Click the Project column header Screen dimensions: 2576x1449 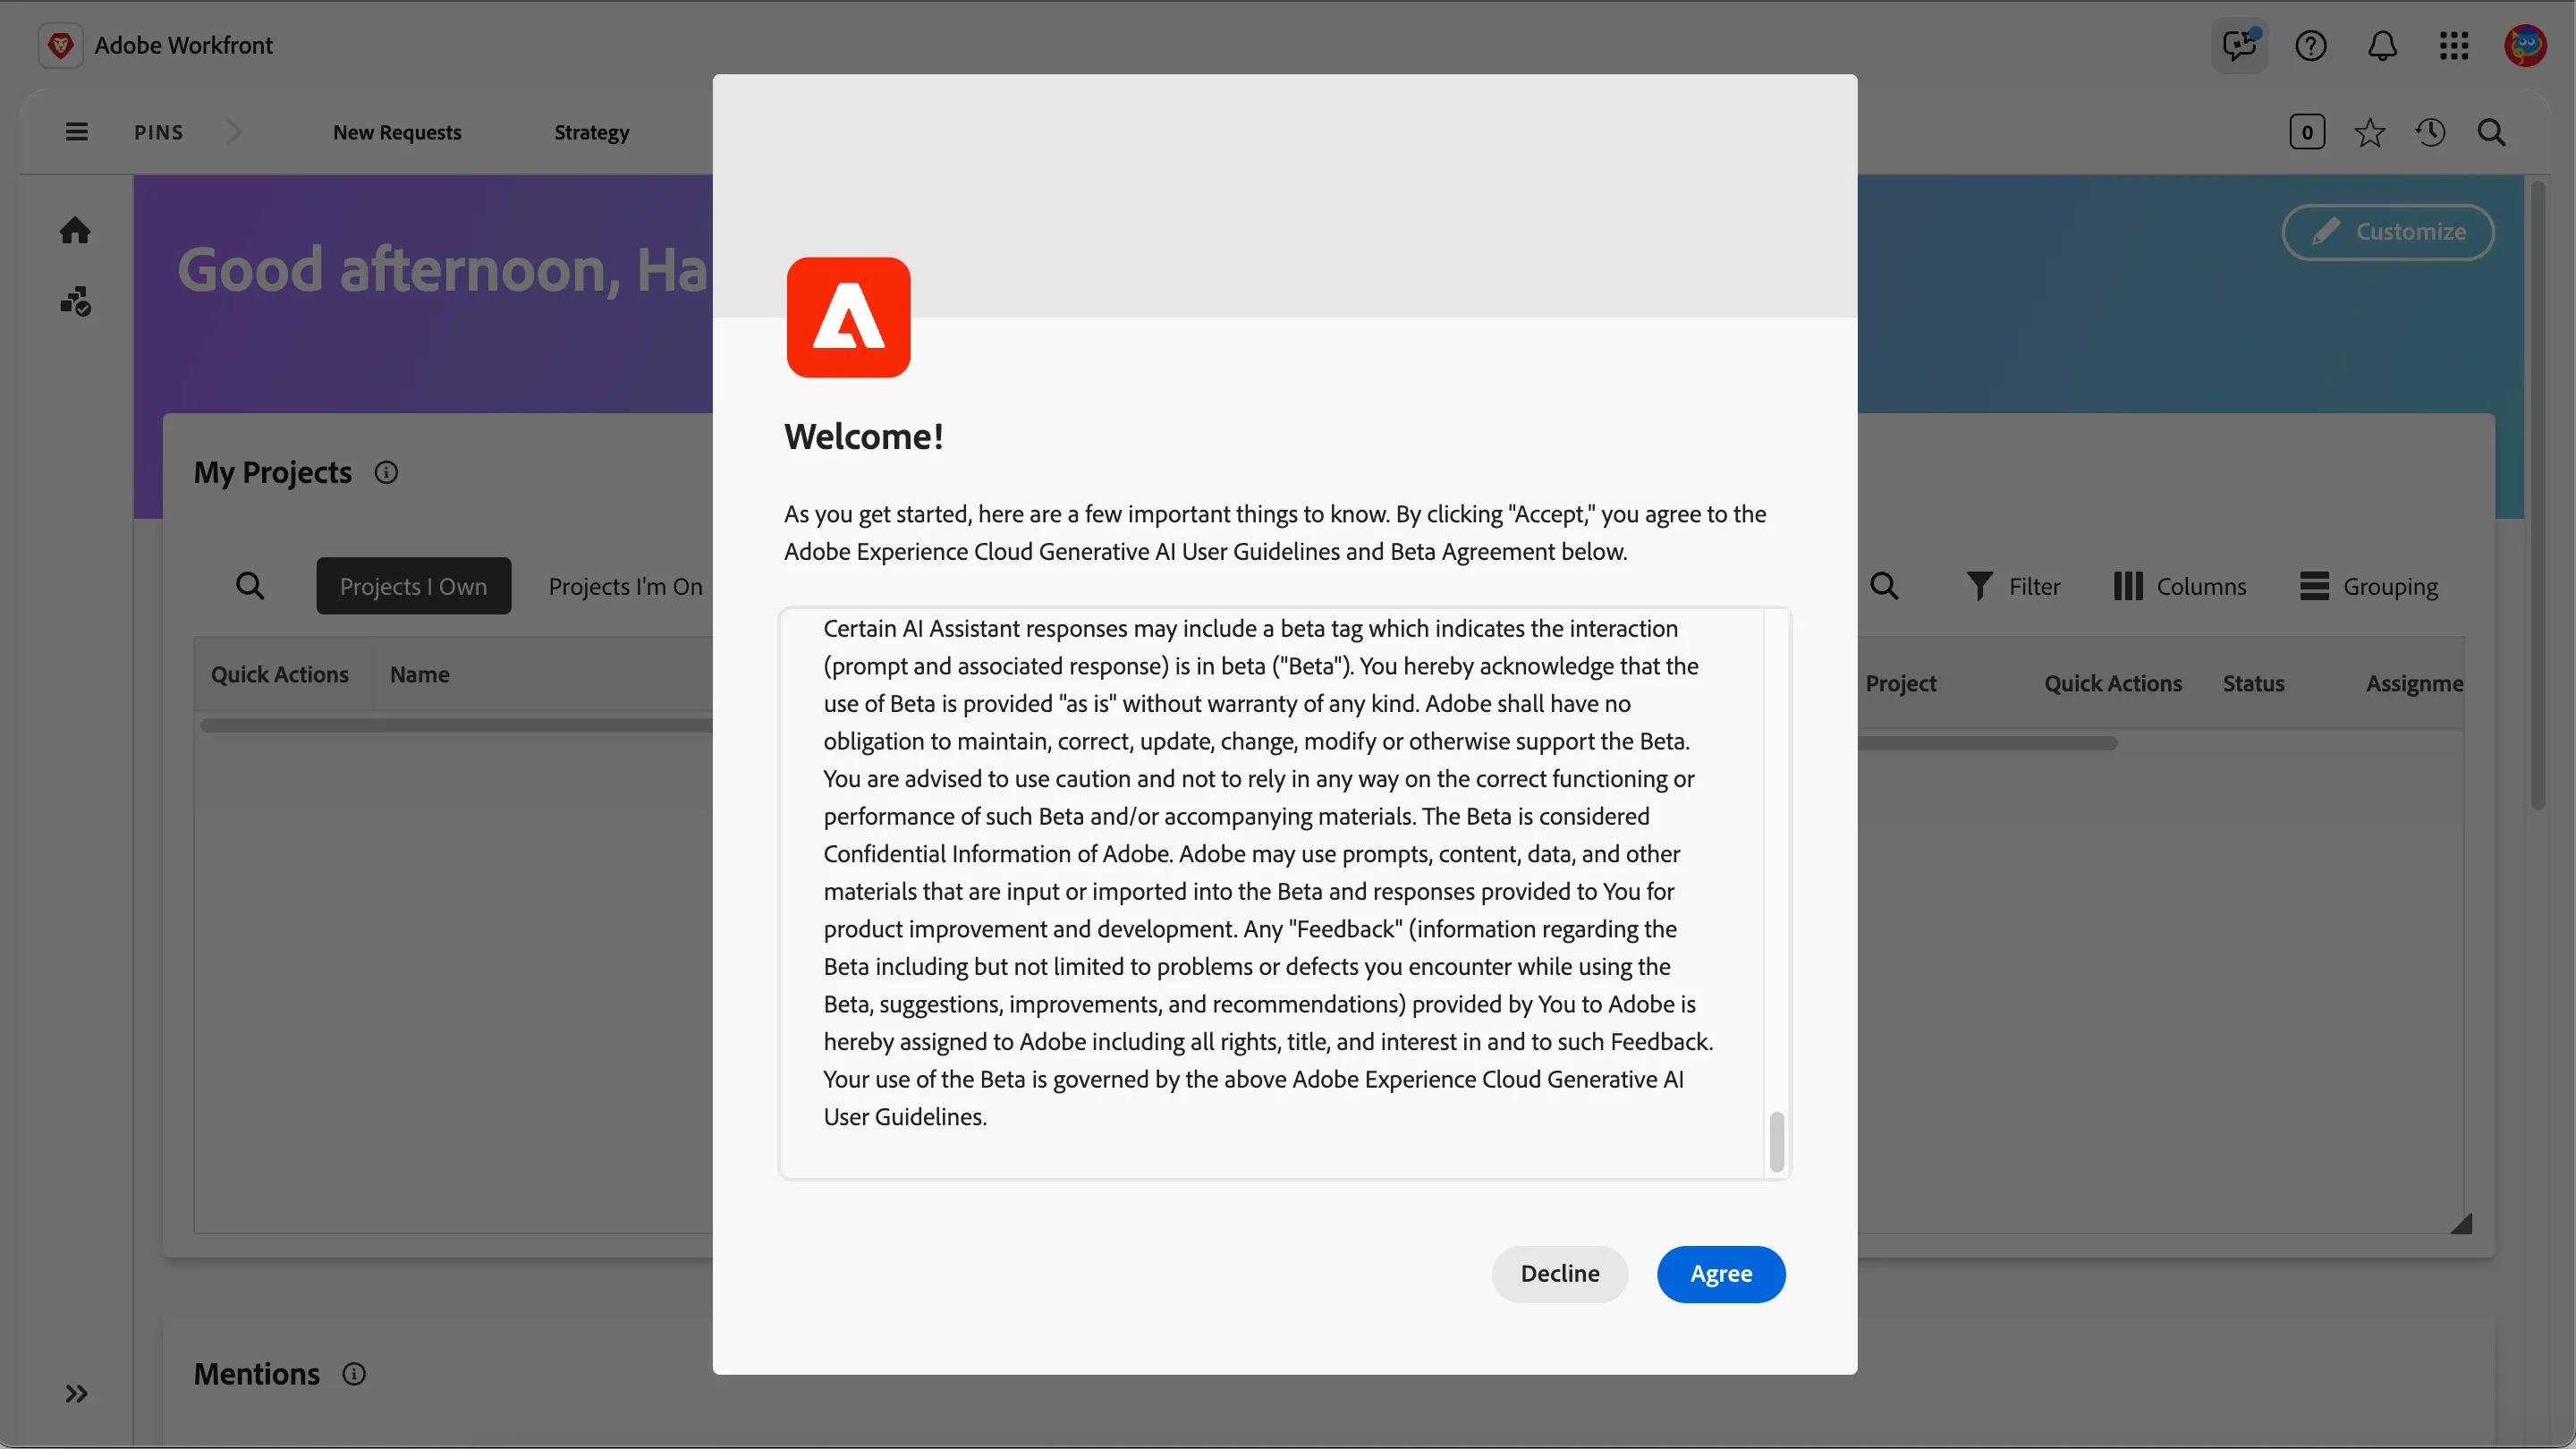(1900, 683)
